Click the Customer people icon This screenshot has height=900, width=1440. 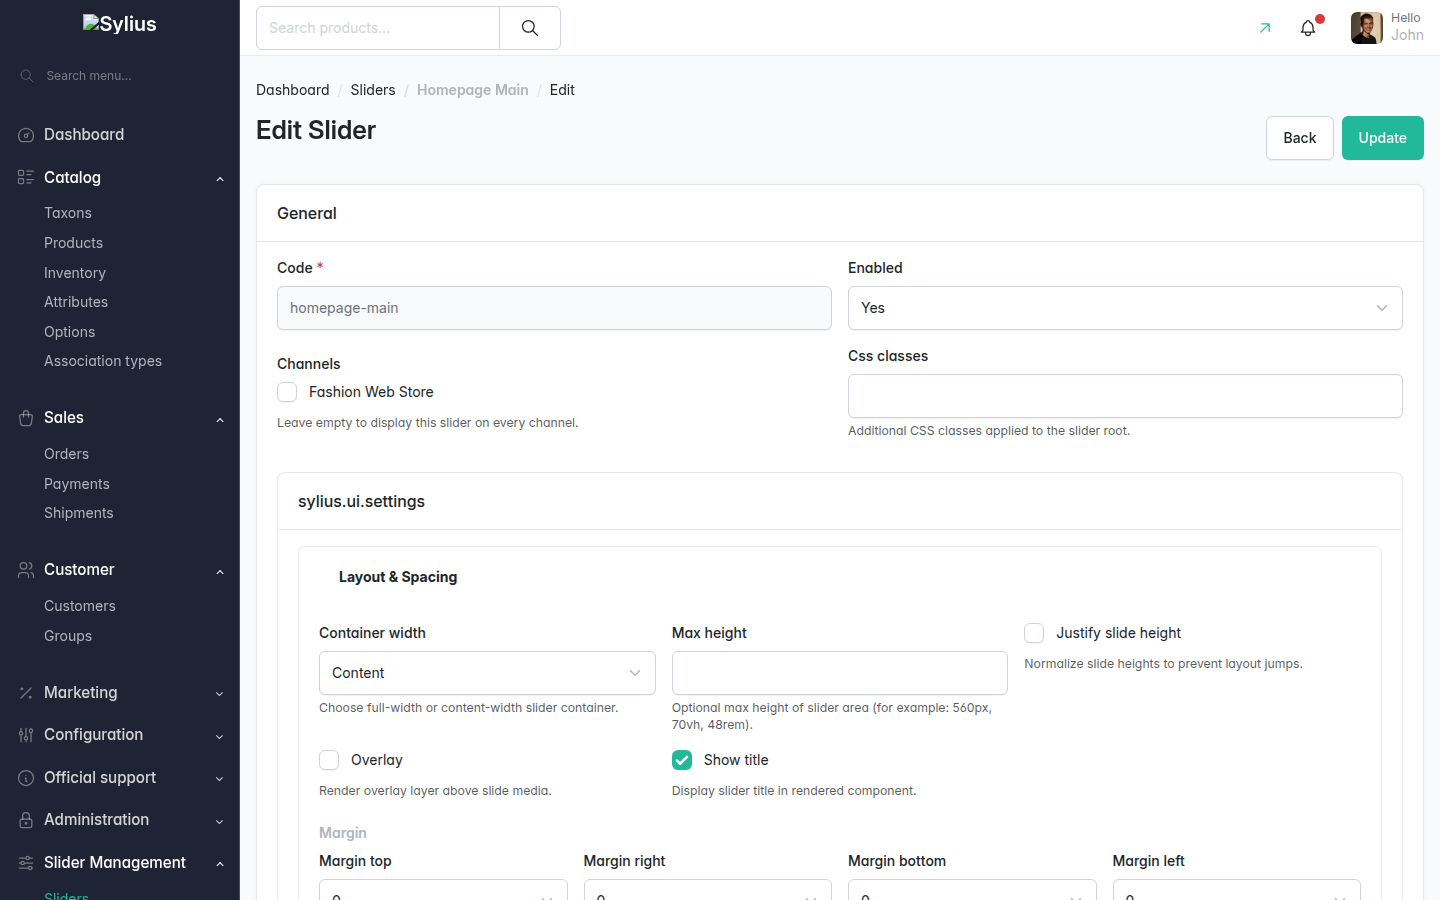click(x=26, y=570)
